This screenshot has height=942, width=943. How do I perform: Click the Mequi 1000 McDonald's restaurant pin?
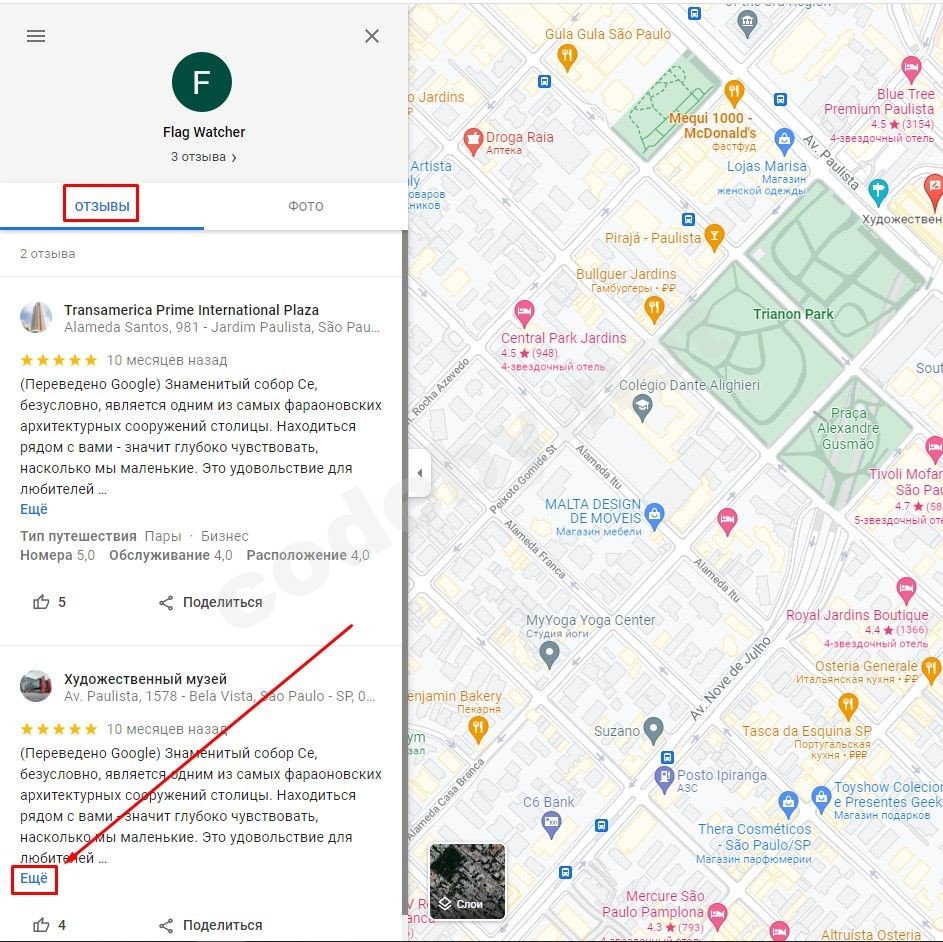(x=734, y=92)
